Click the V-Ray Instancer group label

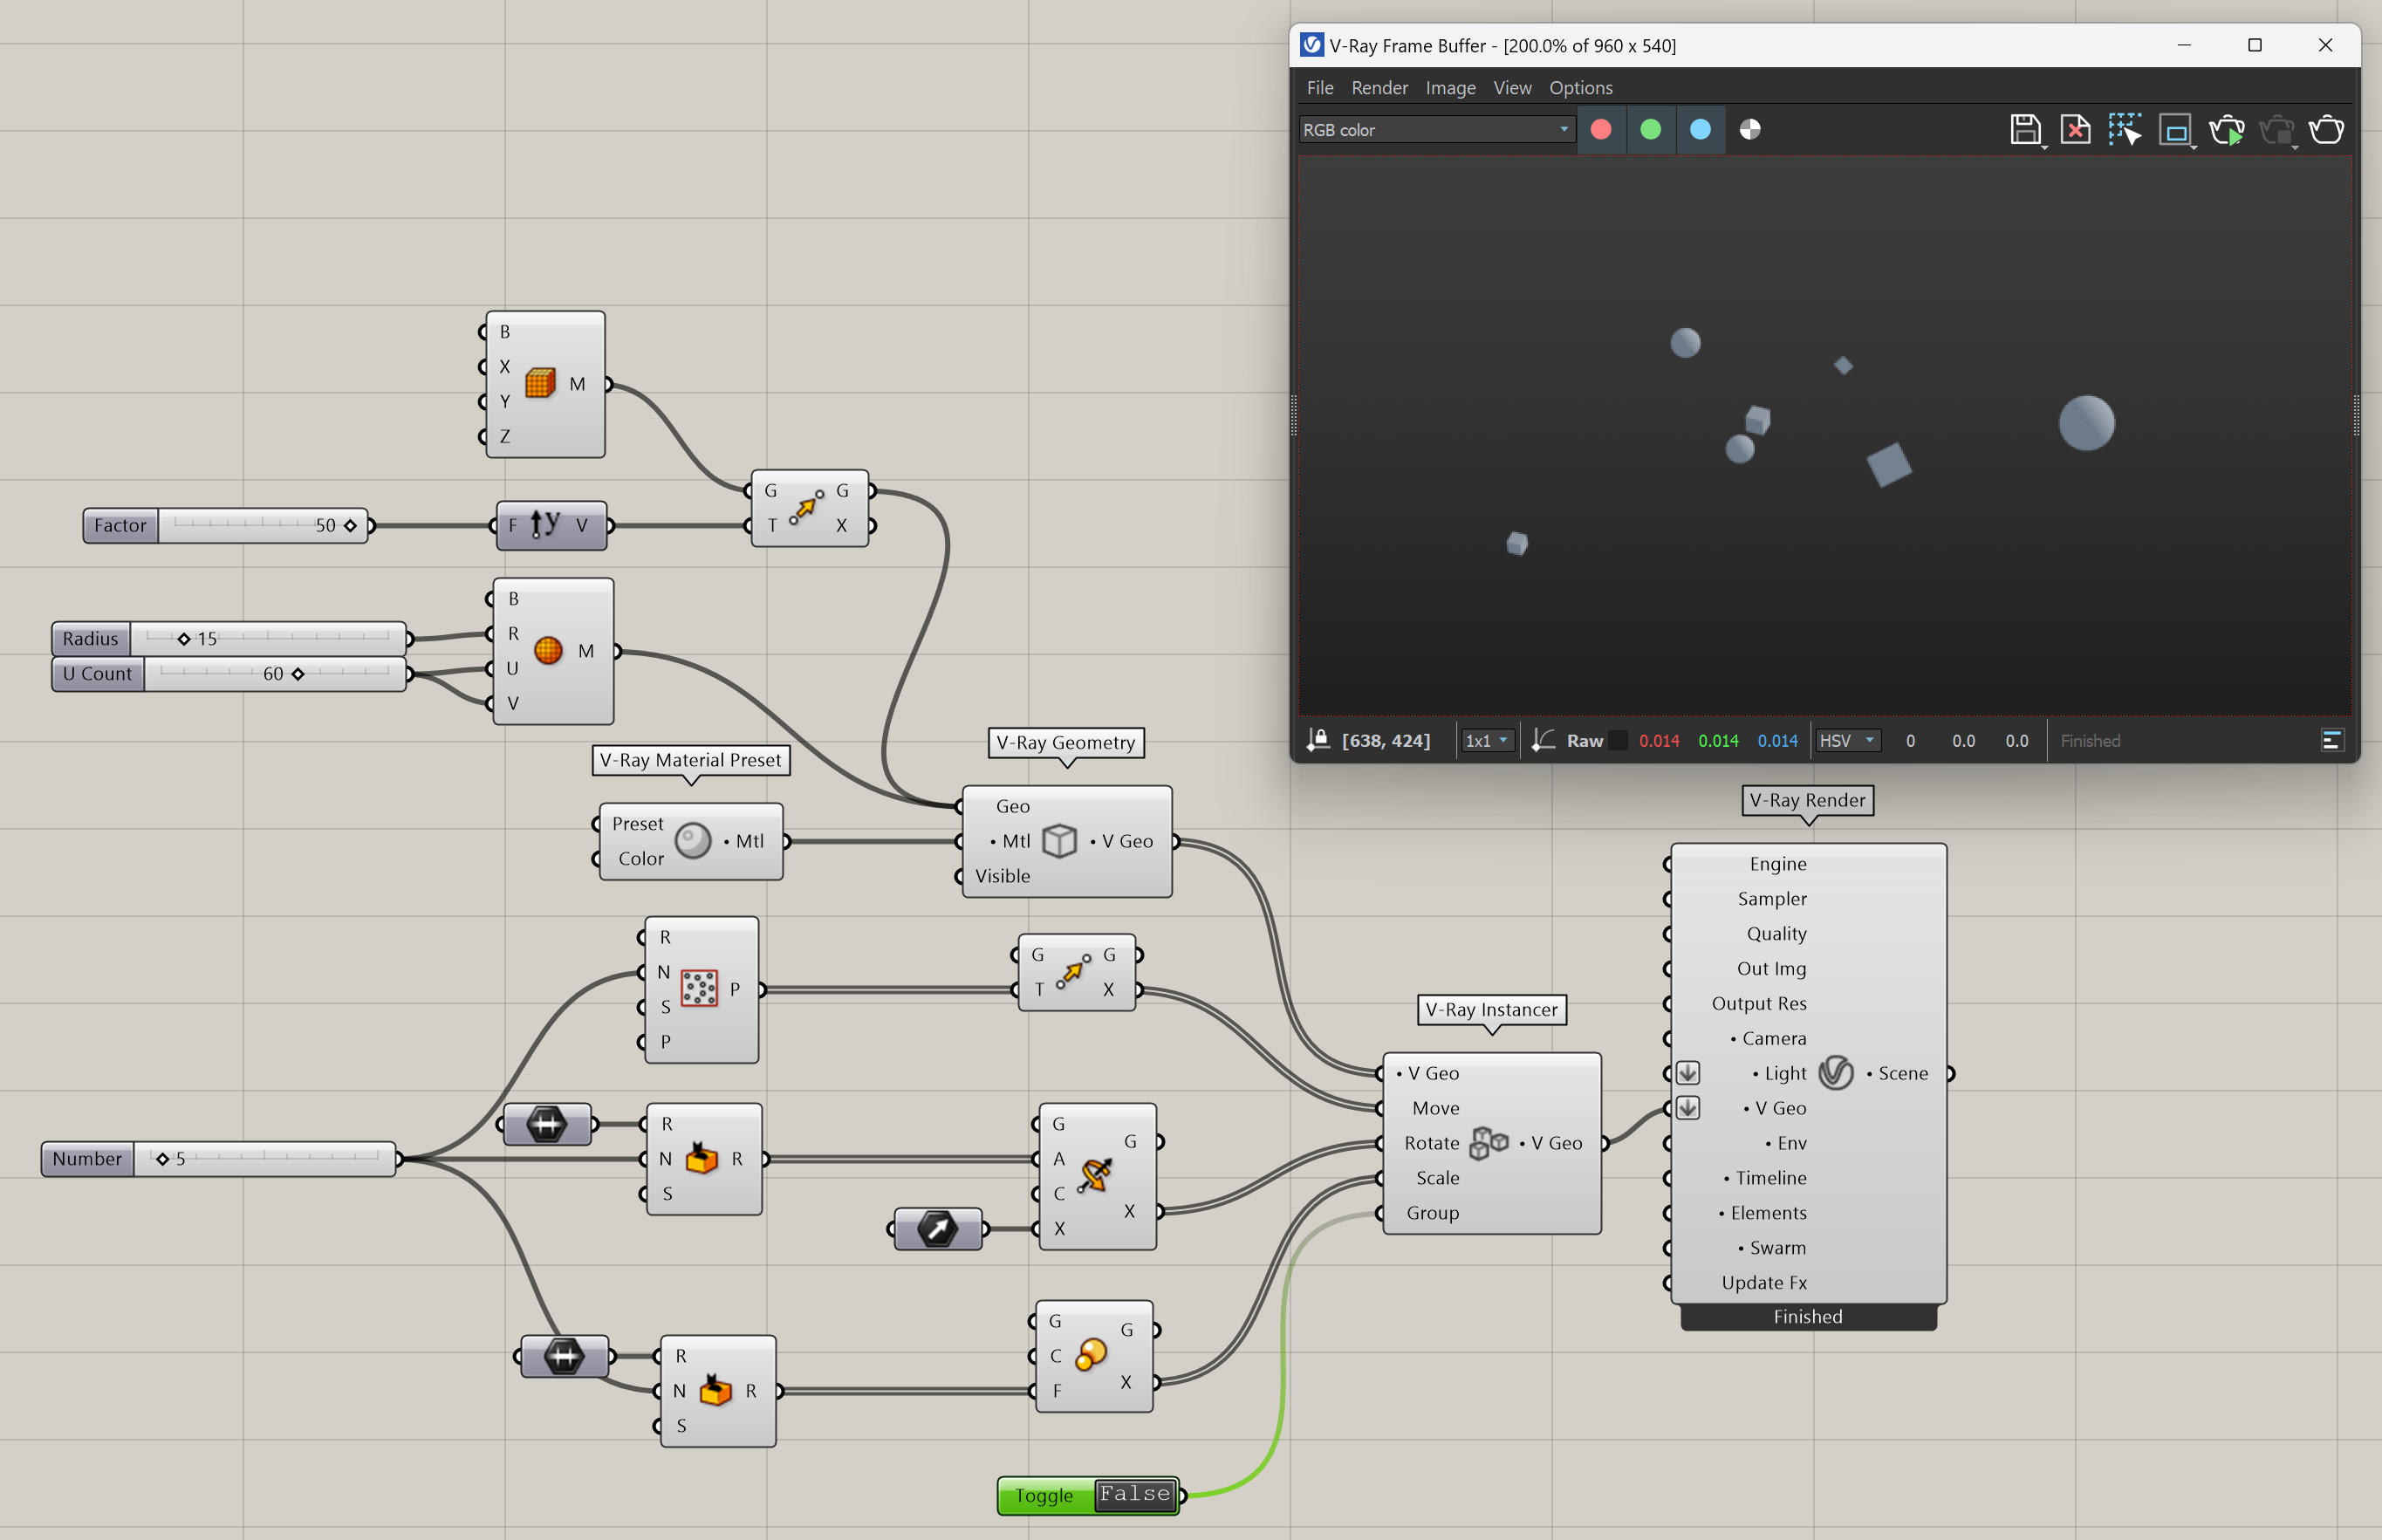1491,1010
